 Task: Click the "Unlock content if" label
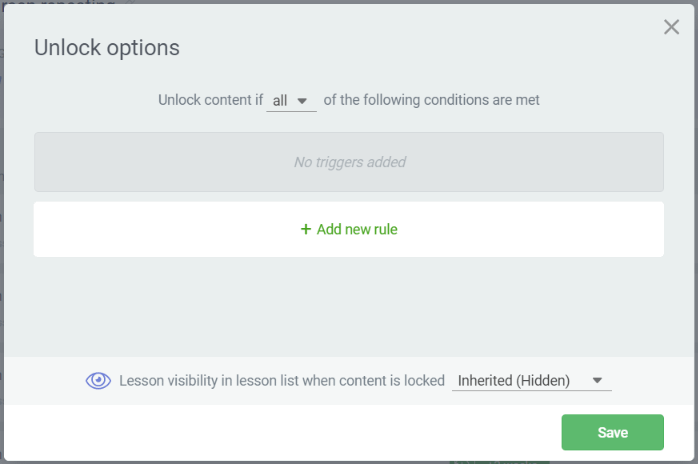pyautogui.click(x=208, y=100)
